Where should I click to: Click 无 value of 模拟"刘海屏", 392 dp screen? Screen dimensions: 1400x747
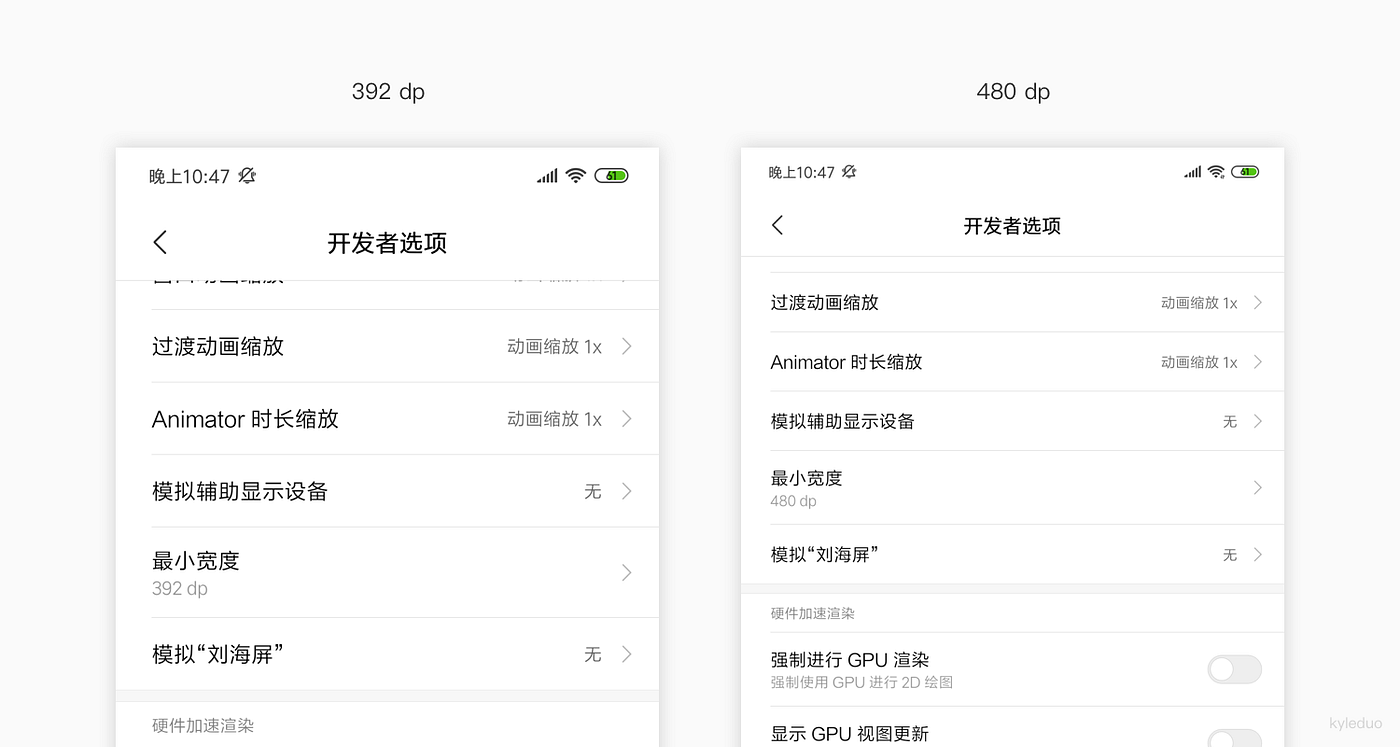pyautogui.click(x=593, y=654)
